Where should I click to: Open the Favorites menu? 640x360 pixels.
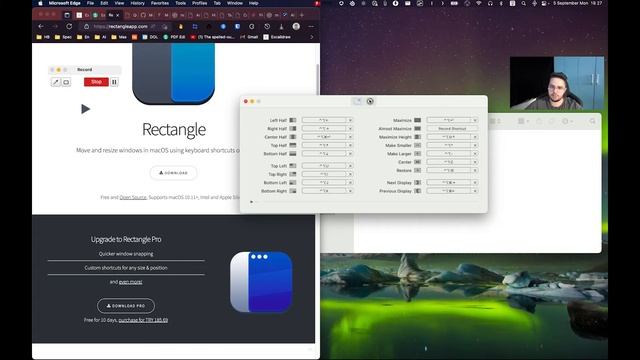click(160, 3)
